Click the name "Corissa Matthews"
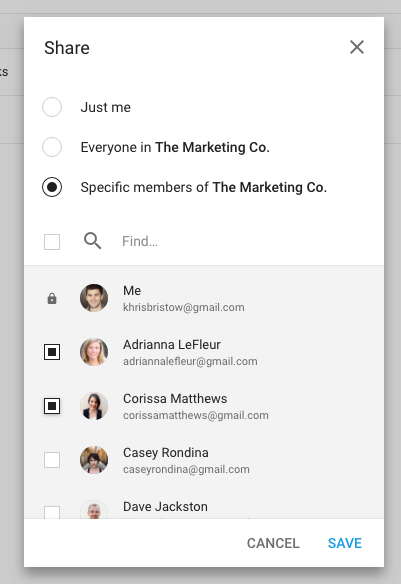The height and width of the screenshot is (584, 401). 175,399
